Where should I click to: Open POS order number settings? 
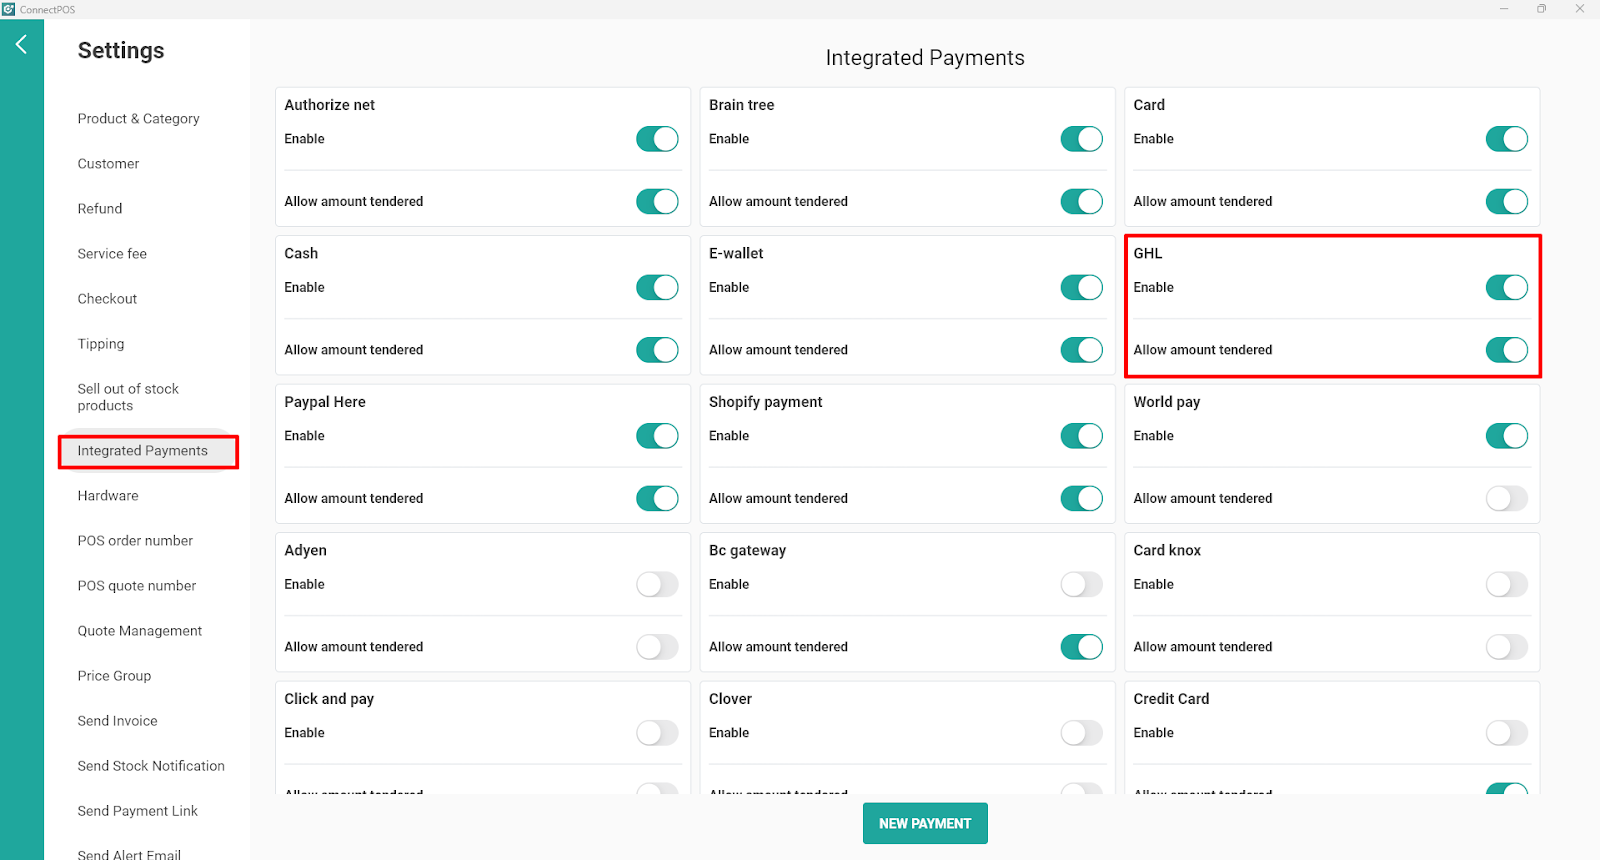point(135,540)
